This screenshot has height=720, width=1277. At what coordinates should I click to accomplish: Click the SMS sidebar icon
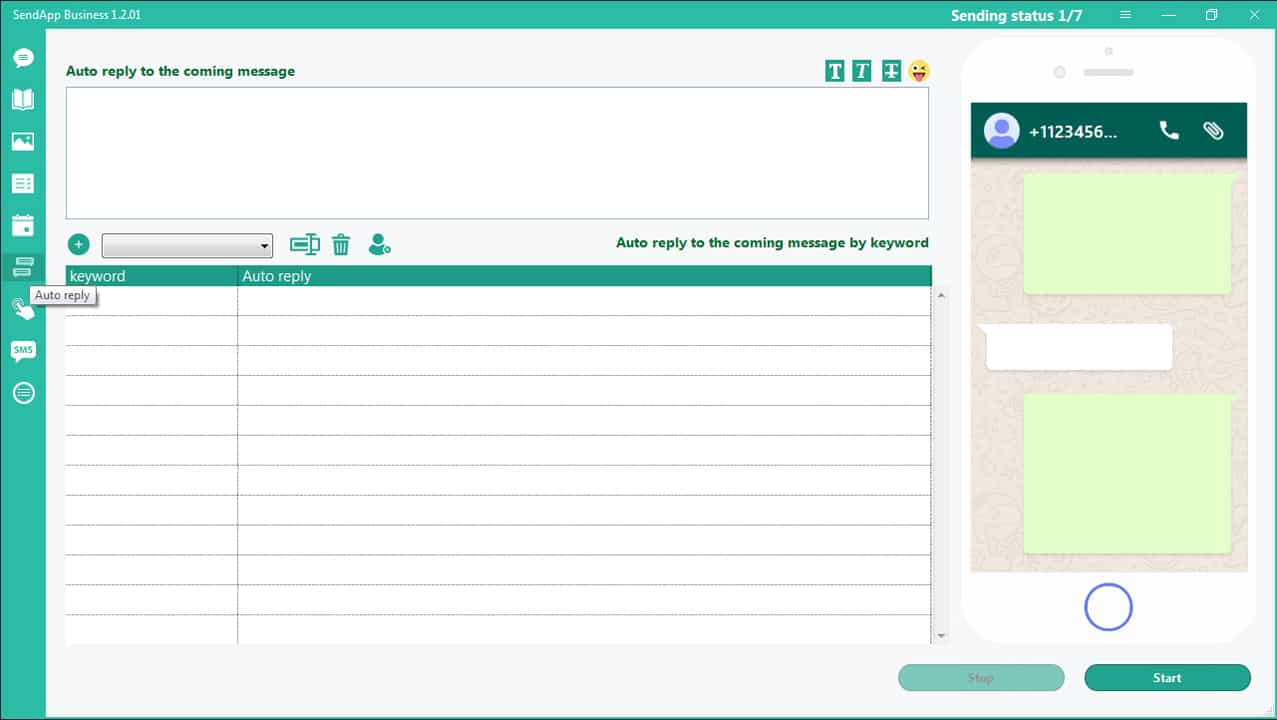coord(23,350)
